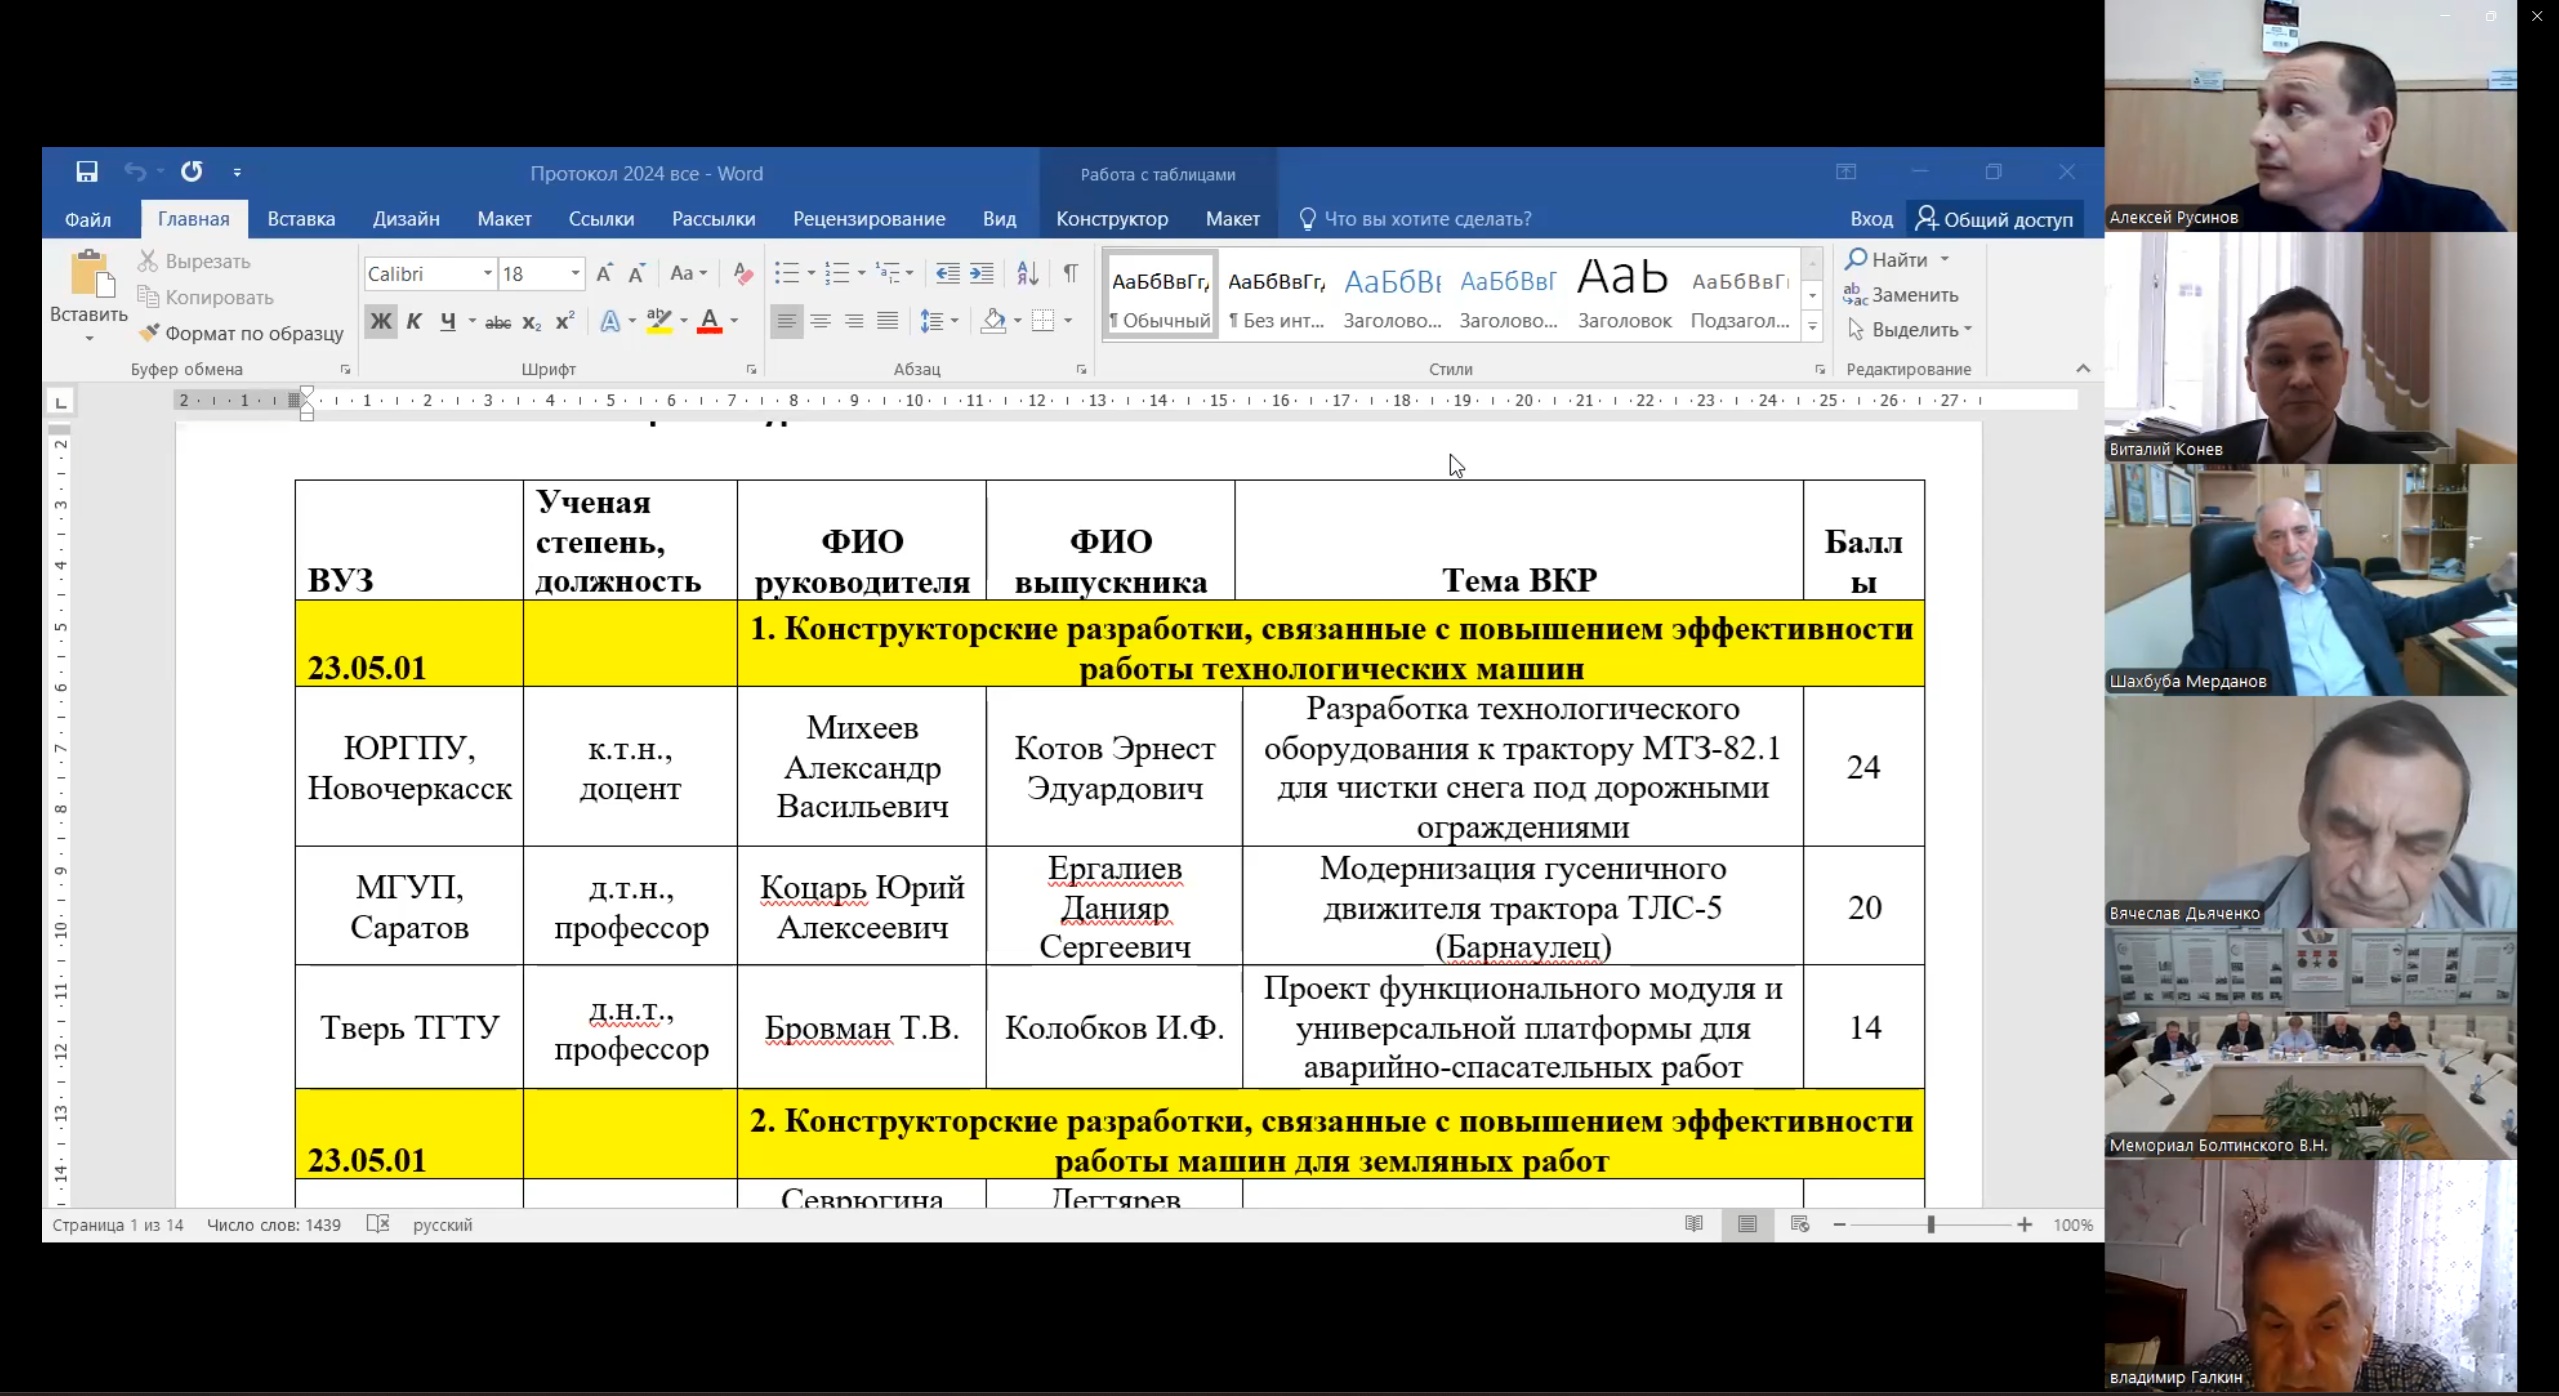Click the Borders grid icon
This screenshot has width=2559, height=1396.
pyautogui.click(x=1043, y=321)
